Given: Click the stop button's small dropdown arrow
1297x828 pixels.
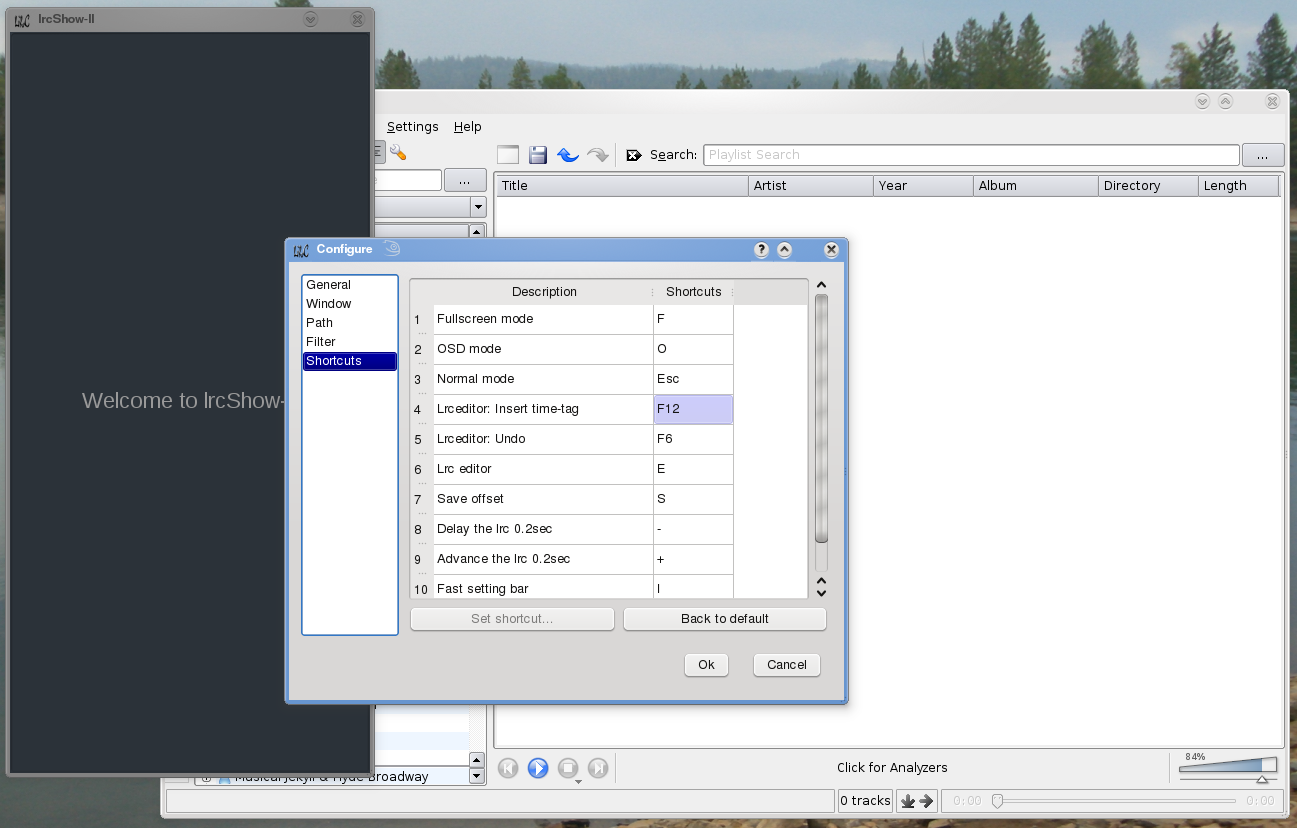Looking at the screenshot, I should 578,781.
